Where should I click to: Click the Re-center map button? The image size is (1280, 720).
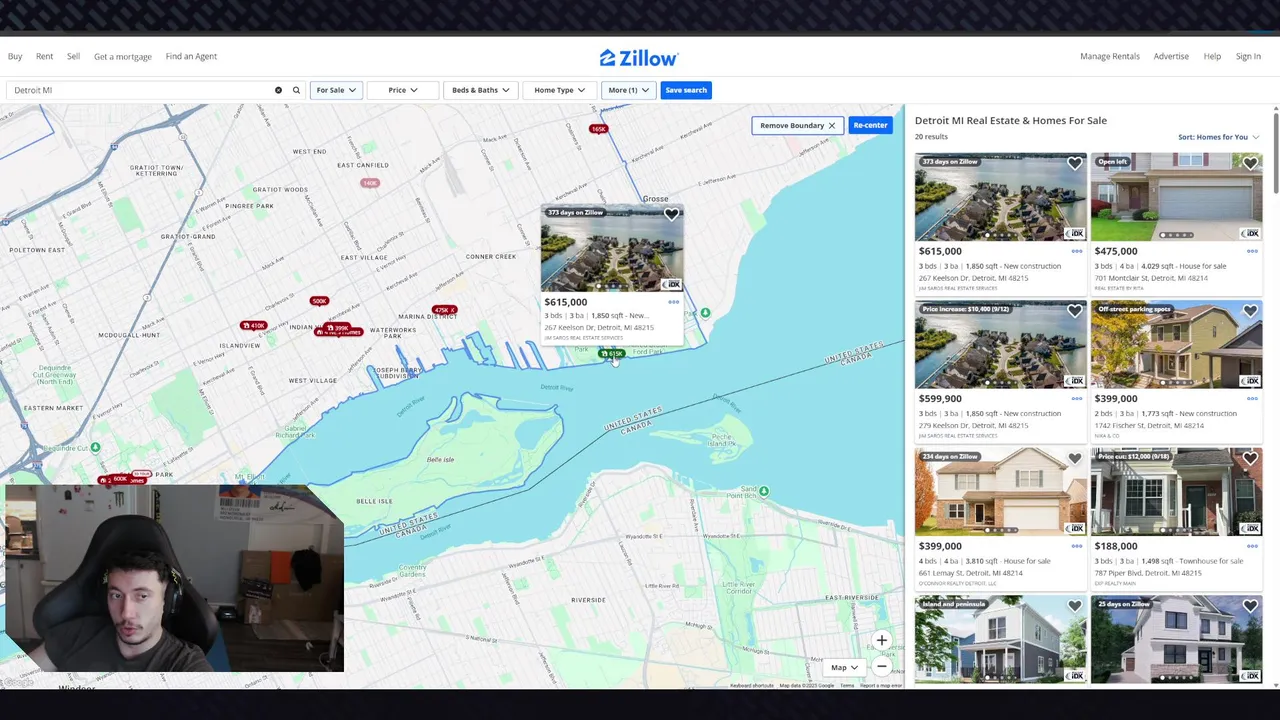coord(870,125)
